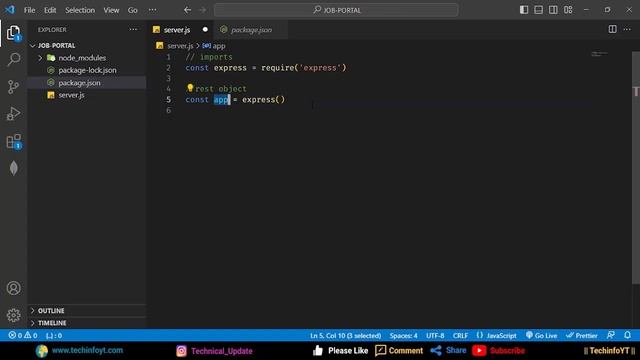Open the File menu
Screen dimensions: 640x360
pos(29,10)
